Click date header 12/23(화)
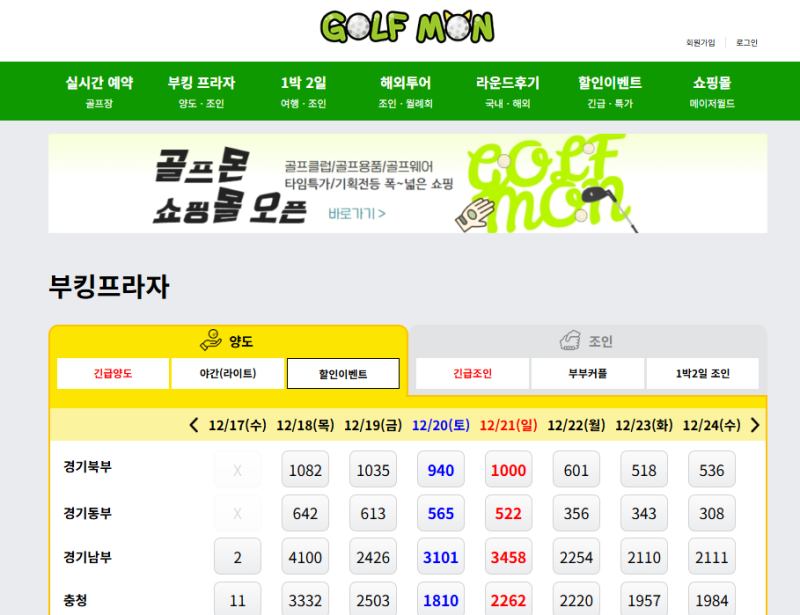The image size is (800, 615). point(644,425)
